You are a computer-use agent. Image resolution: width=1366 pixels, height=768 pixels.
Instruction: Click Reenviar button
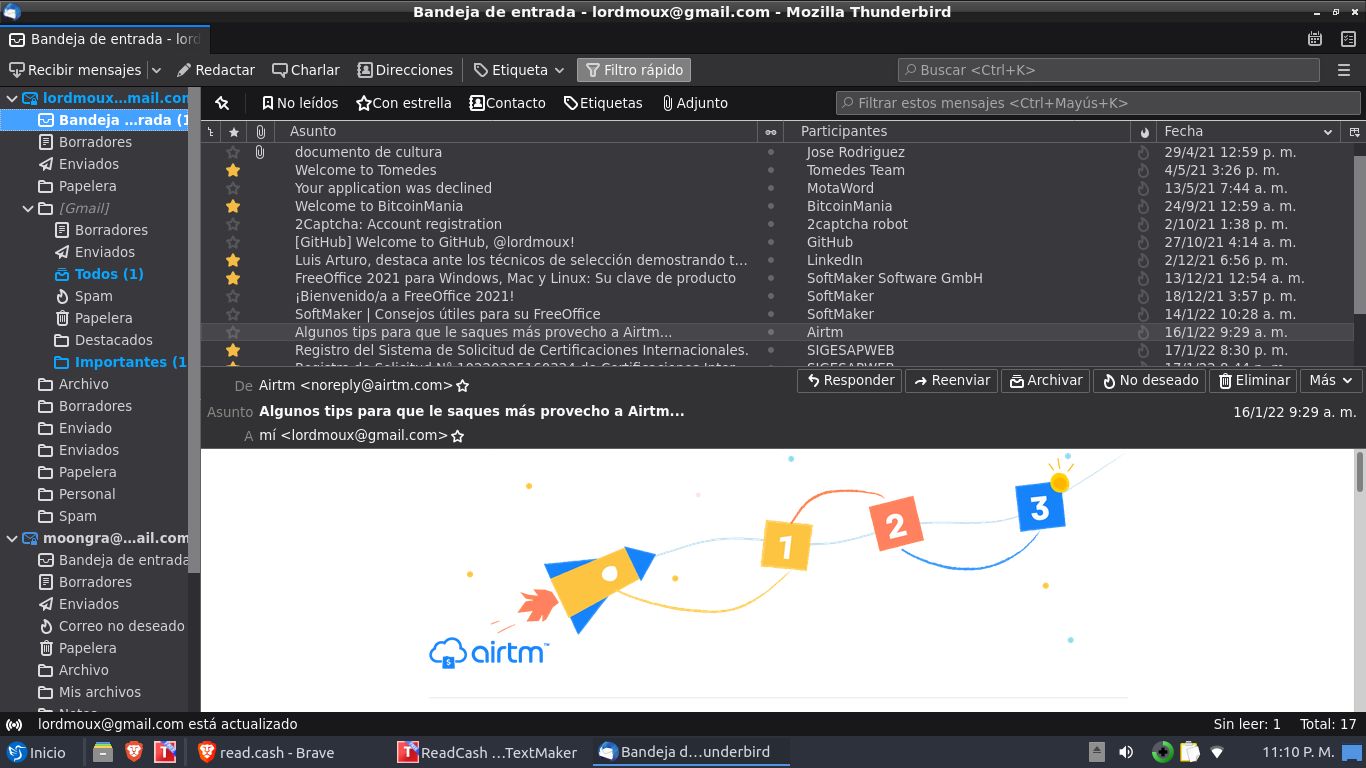951,380
